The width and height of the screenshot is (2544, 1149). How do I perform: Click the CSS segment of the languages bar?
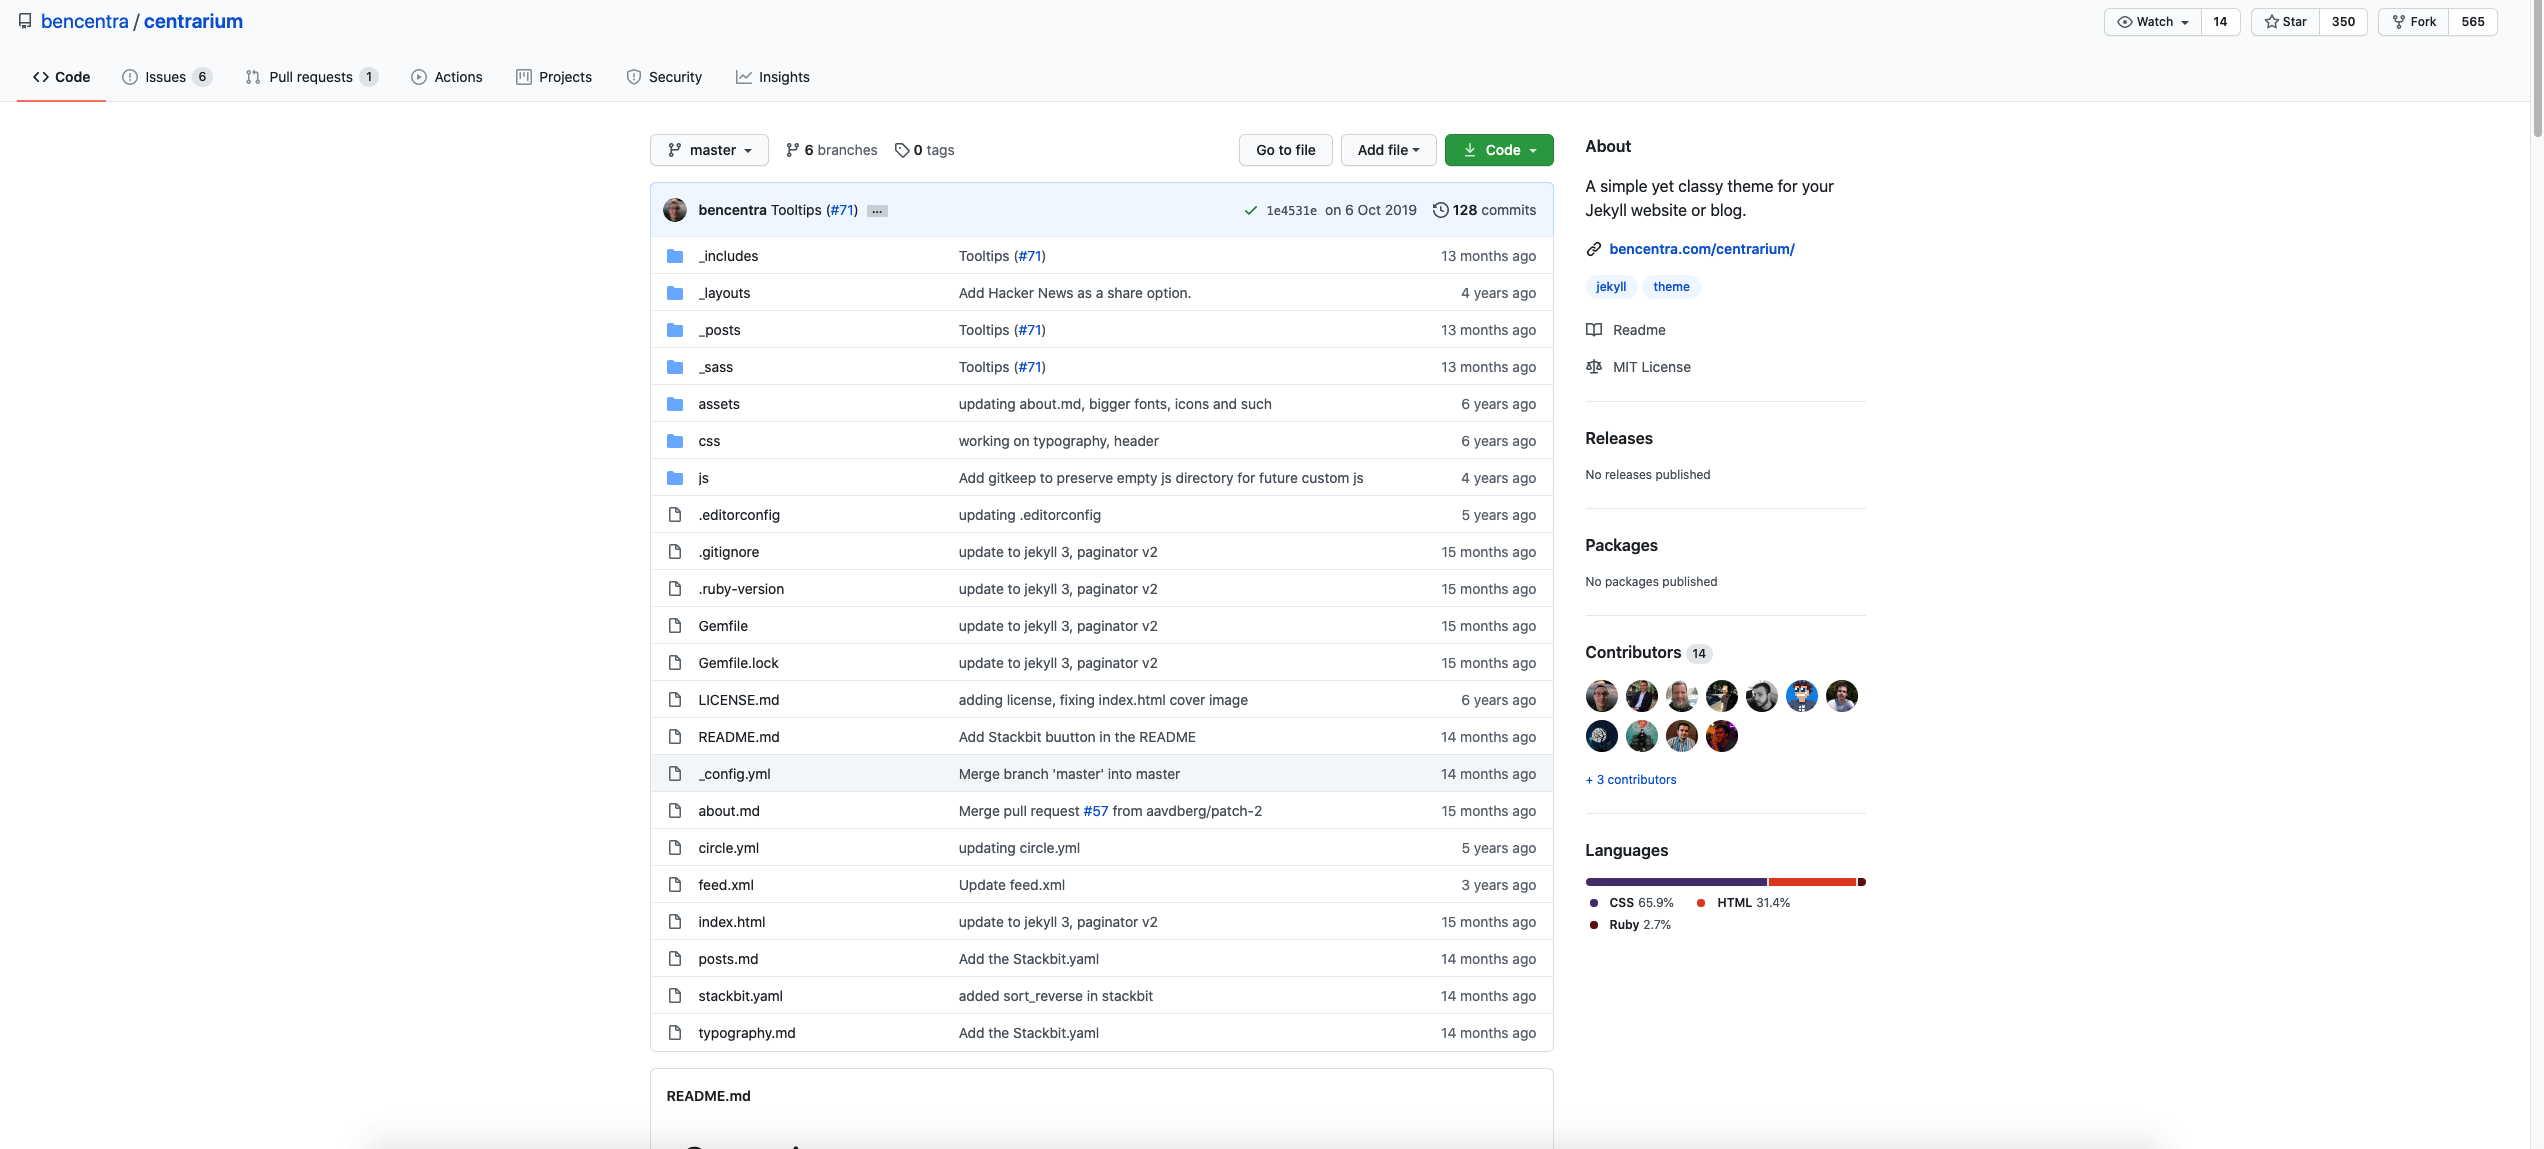[x=1676, y=882]
